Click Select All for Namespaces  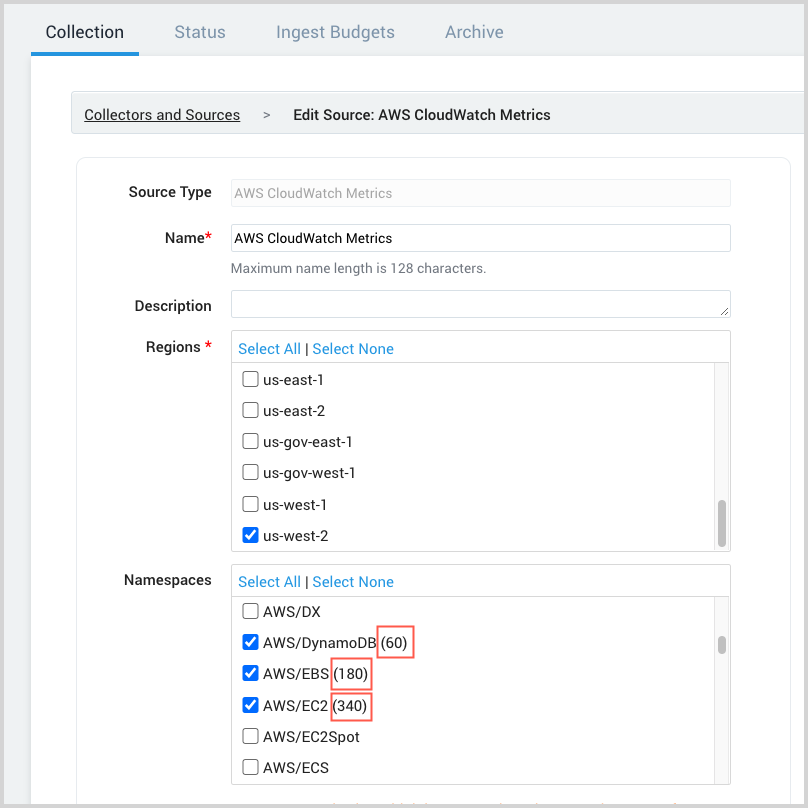click(x=269, y=581)
